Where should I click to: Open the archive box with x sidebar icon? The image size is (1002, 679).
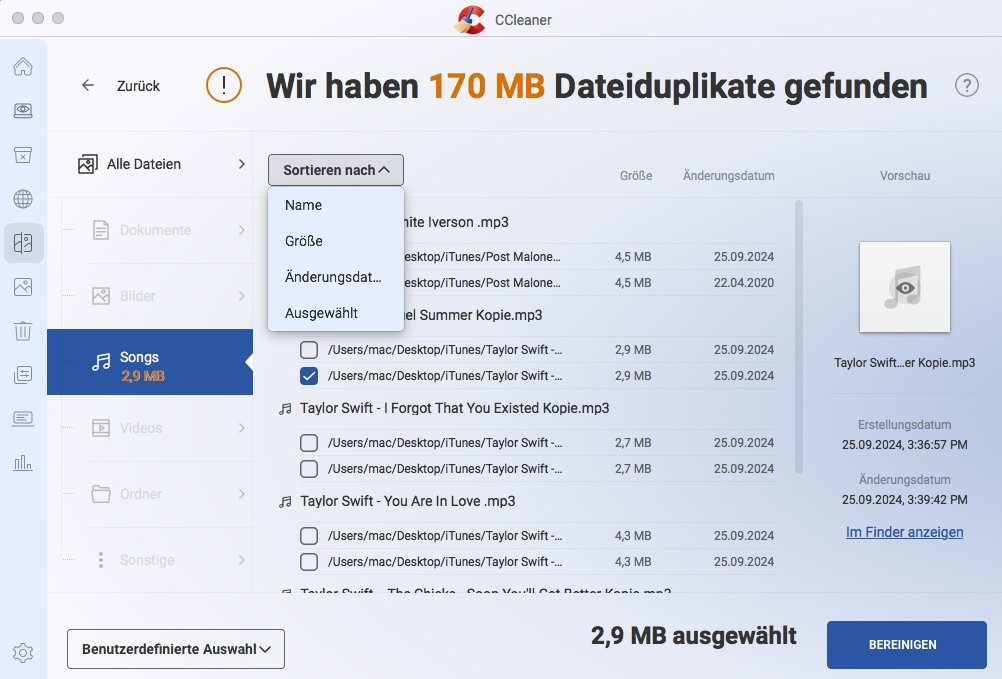coord(23,155)
